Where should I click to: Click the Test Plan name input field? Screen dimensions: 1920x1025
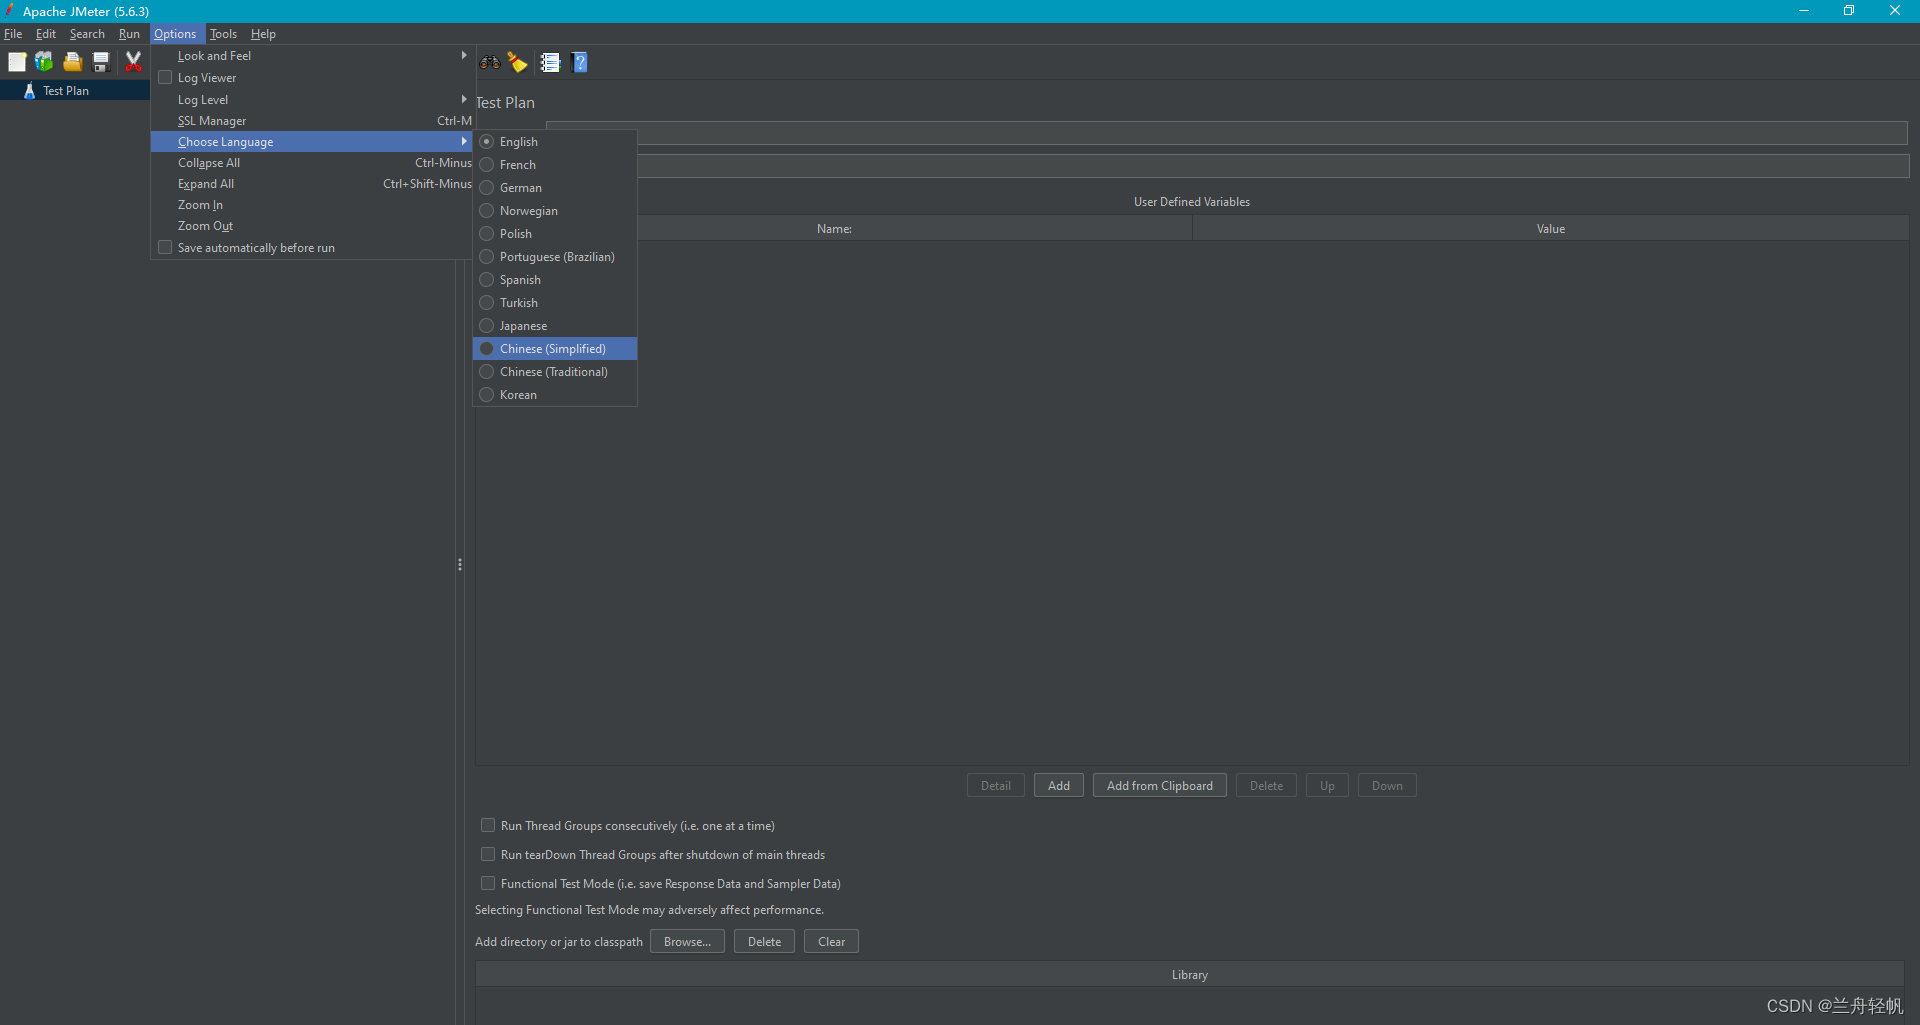click(1227, 134)
